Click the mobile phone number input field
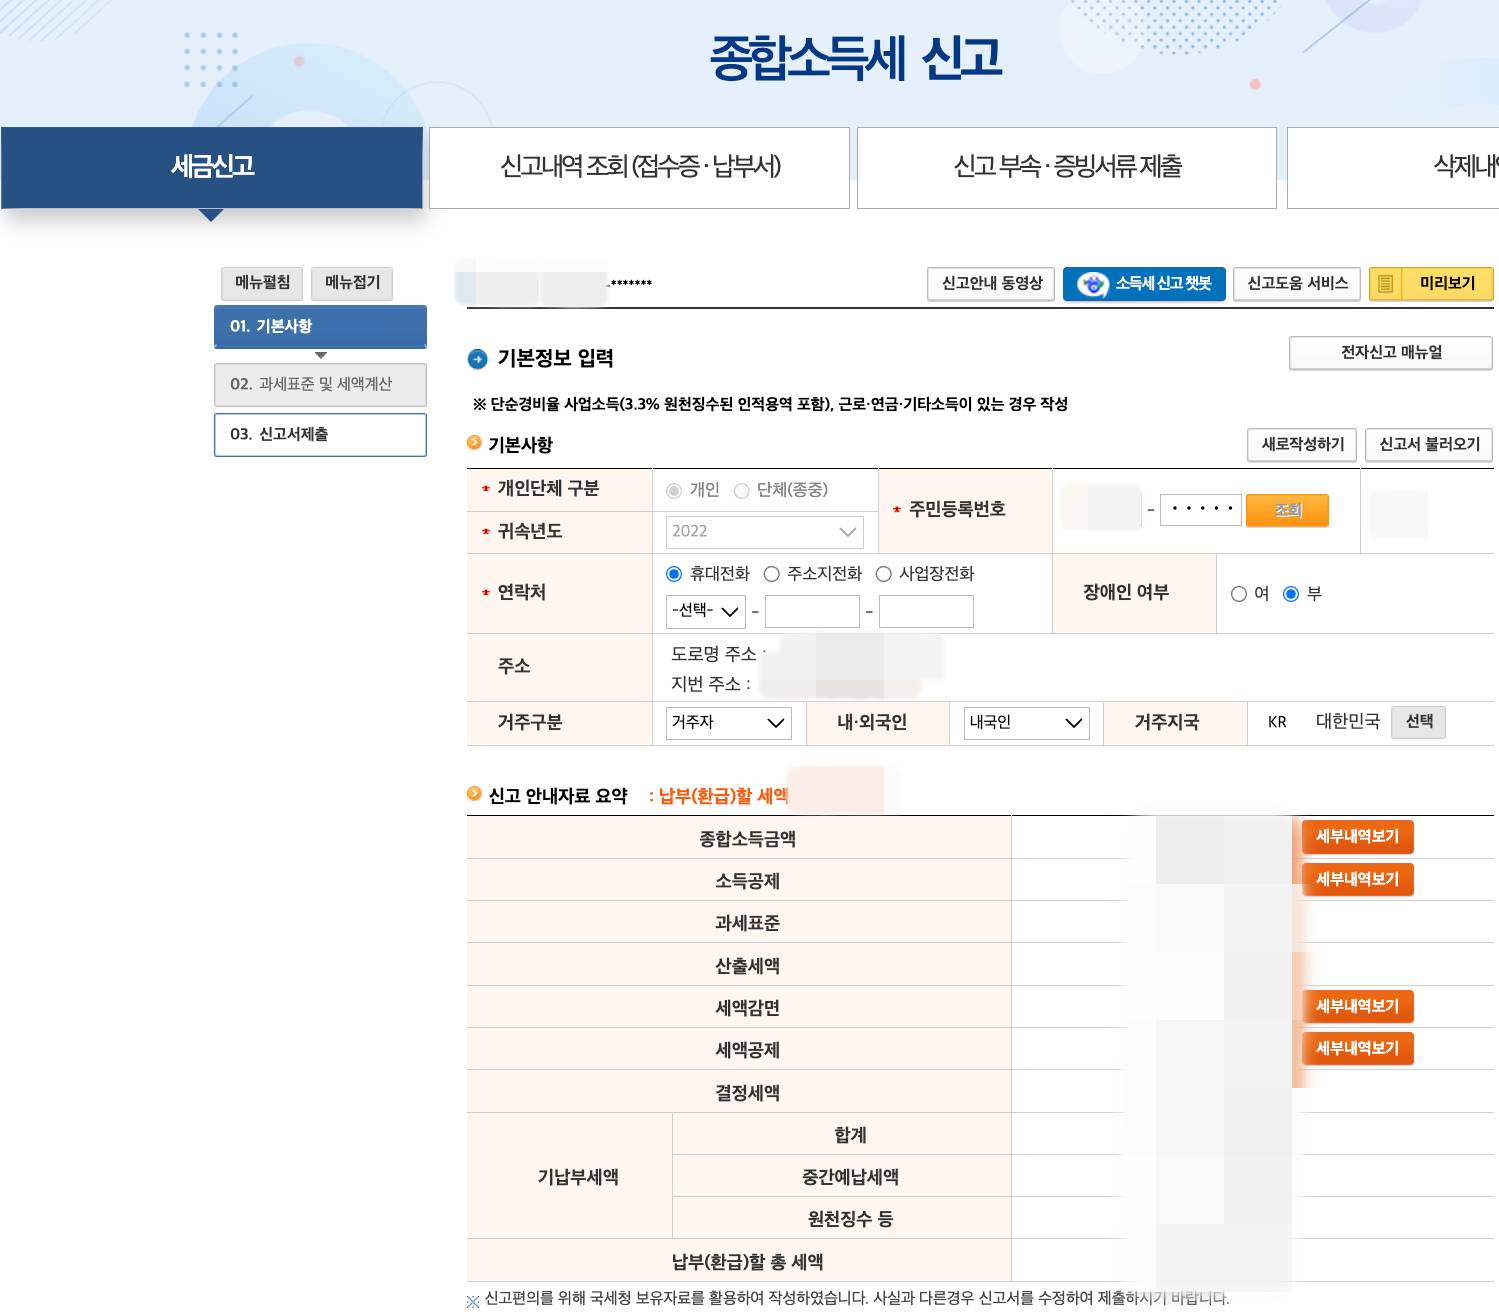Image resolution: width=1499 pixels, height=1316 pixels. pyautogui.click(x=811, y=611)
